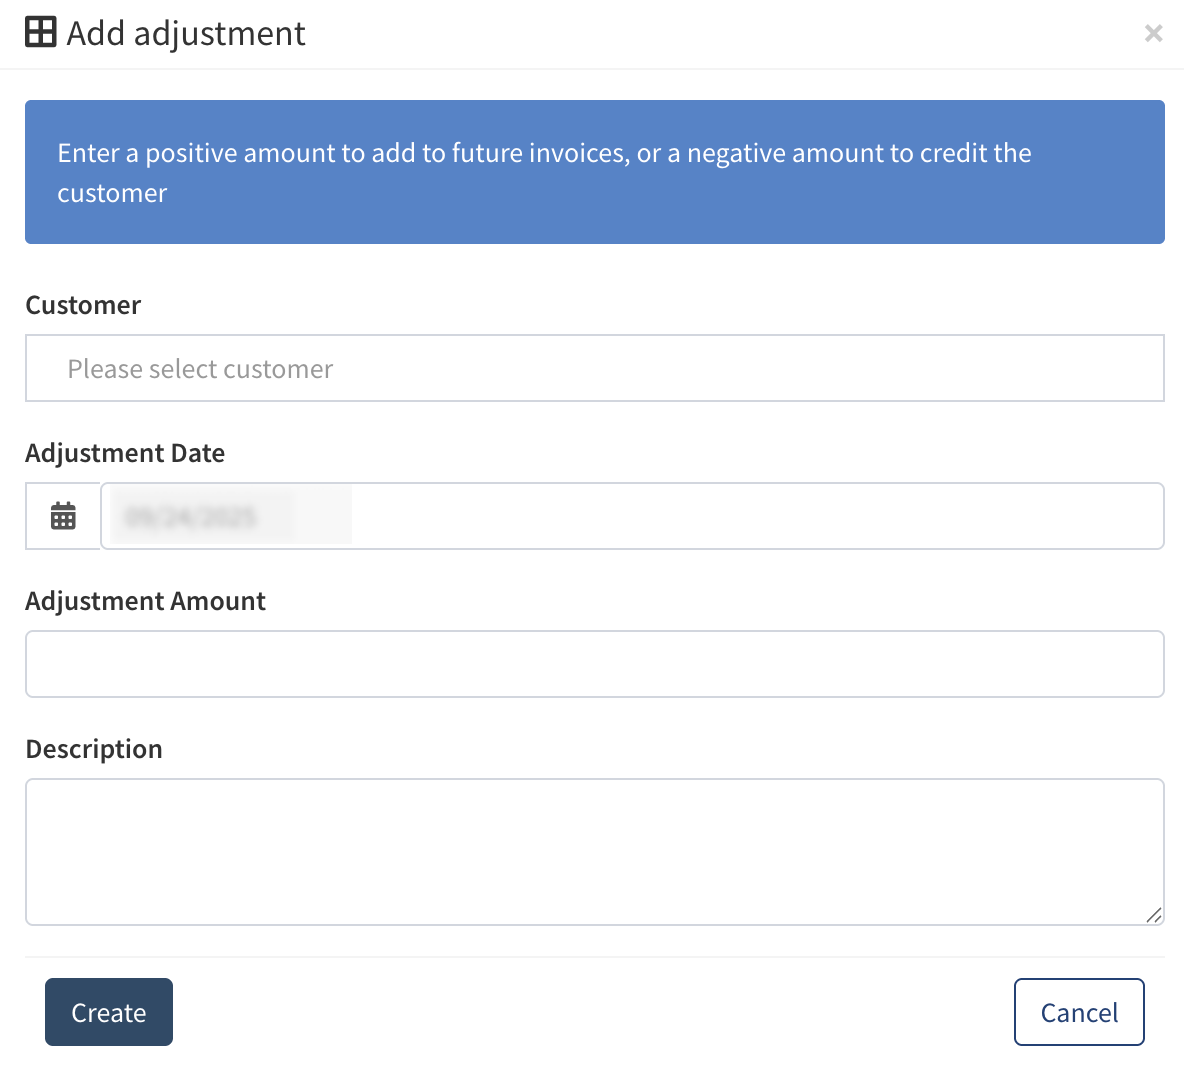This screenshot has width=1184, height=1074.
Task: Click the Description label
Action: coord(94,749)
